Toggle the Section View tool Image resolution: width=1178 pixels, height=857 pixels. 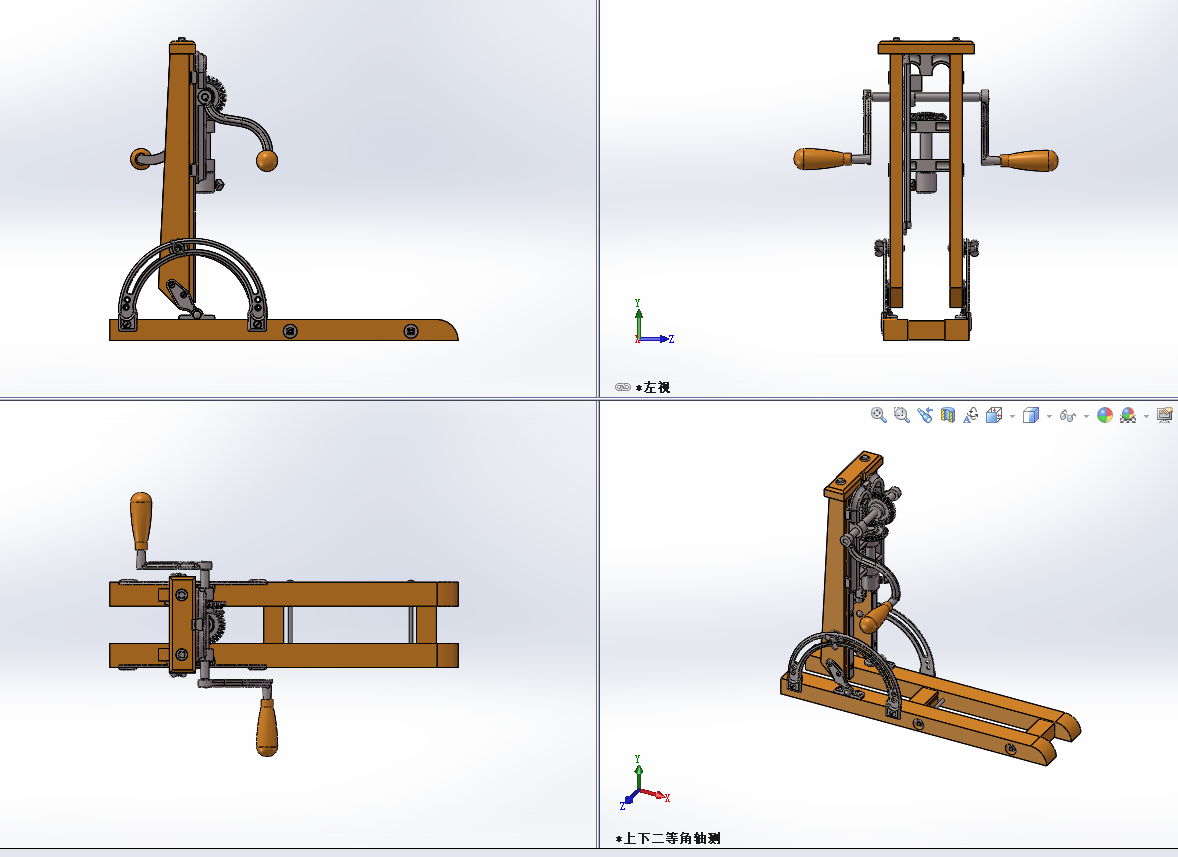(948, 415)
